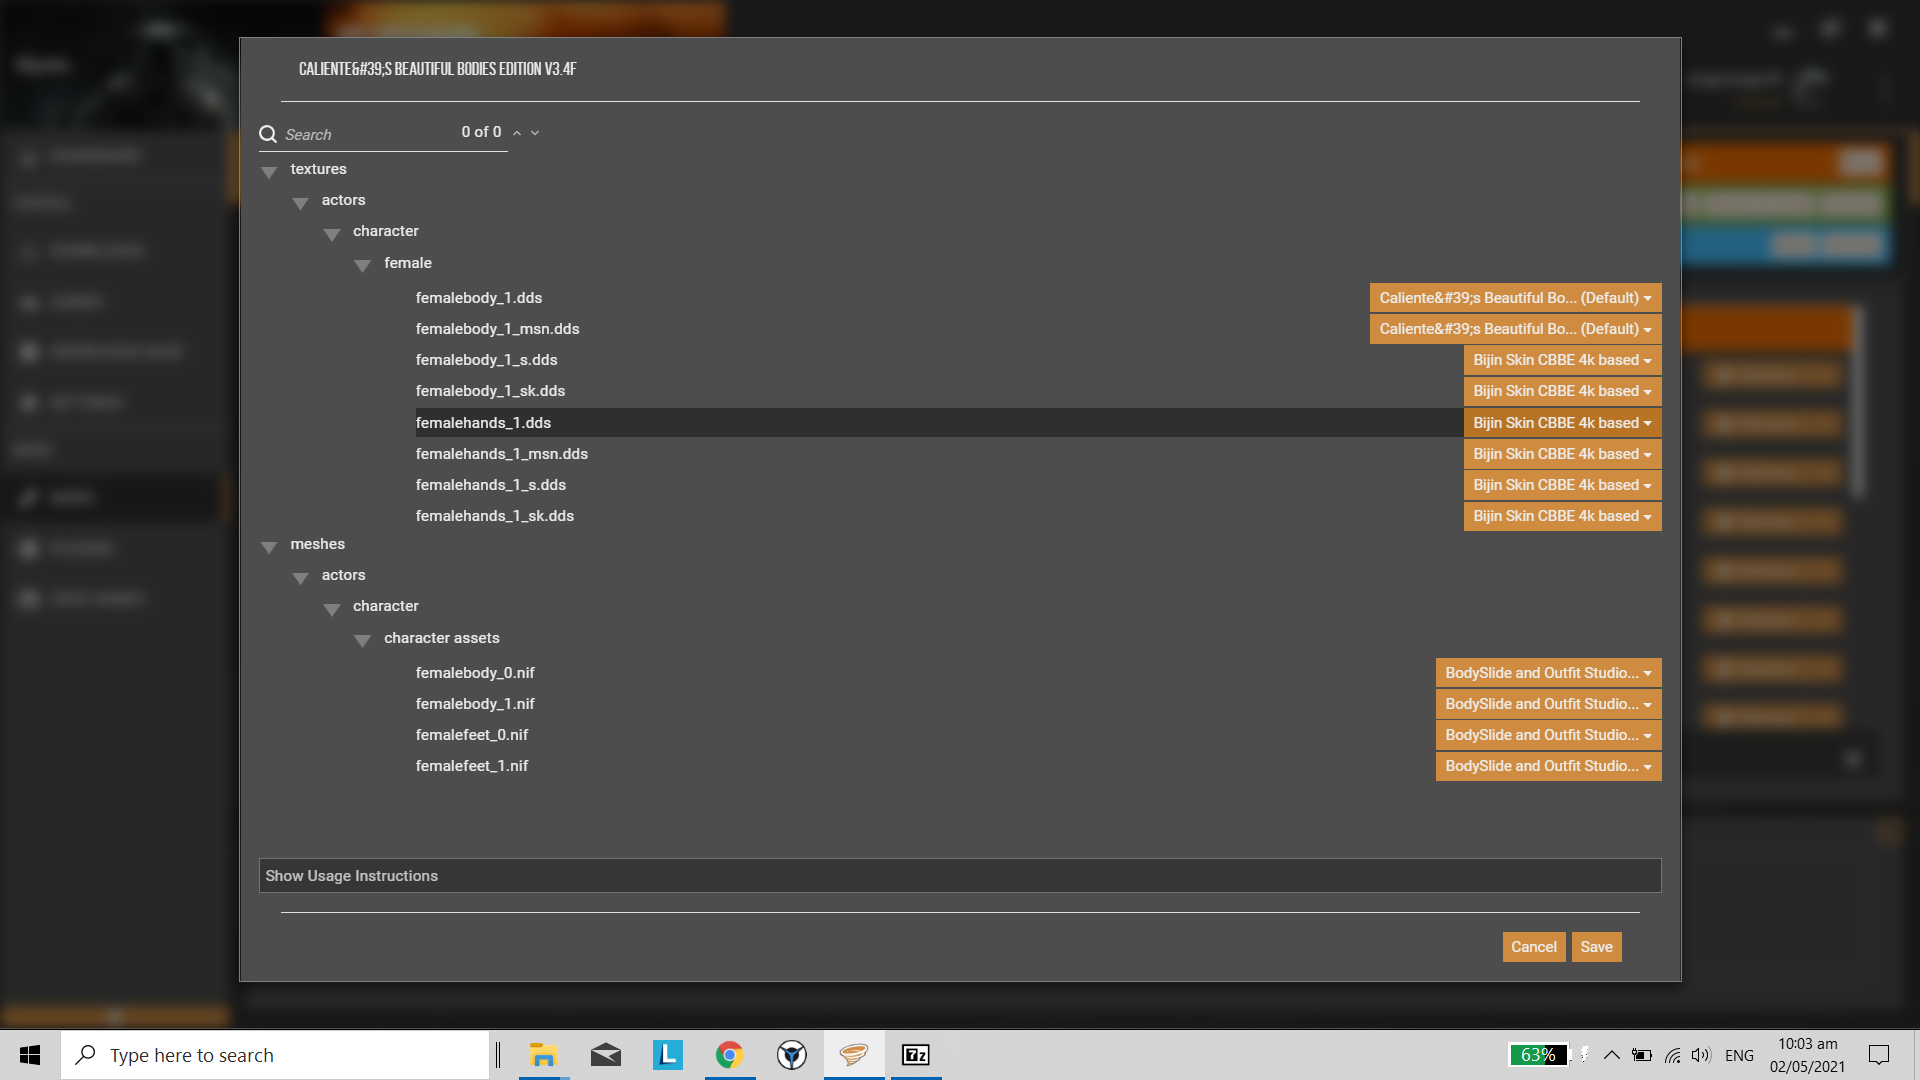Click the search magnifier icon in dialog
1920x1080 pixels.
[268, 134]
